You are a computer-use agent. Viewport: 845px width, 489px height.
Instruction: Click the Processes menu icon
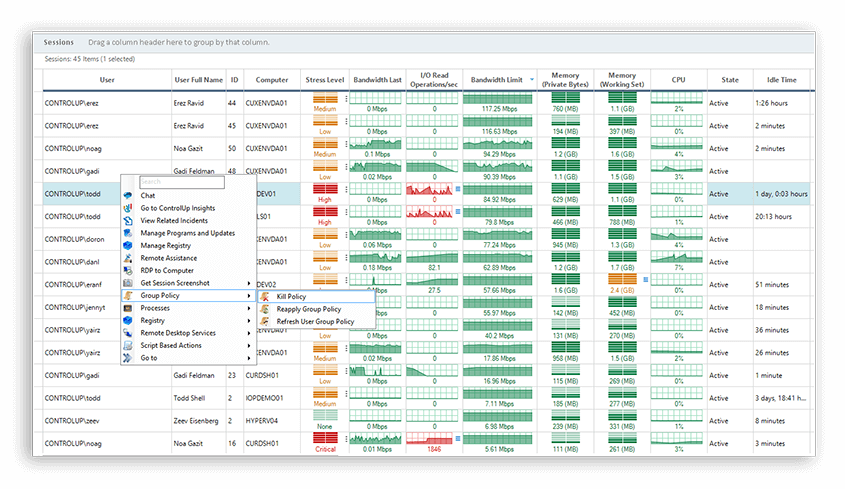coord(128,308)
